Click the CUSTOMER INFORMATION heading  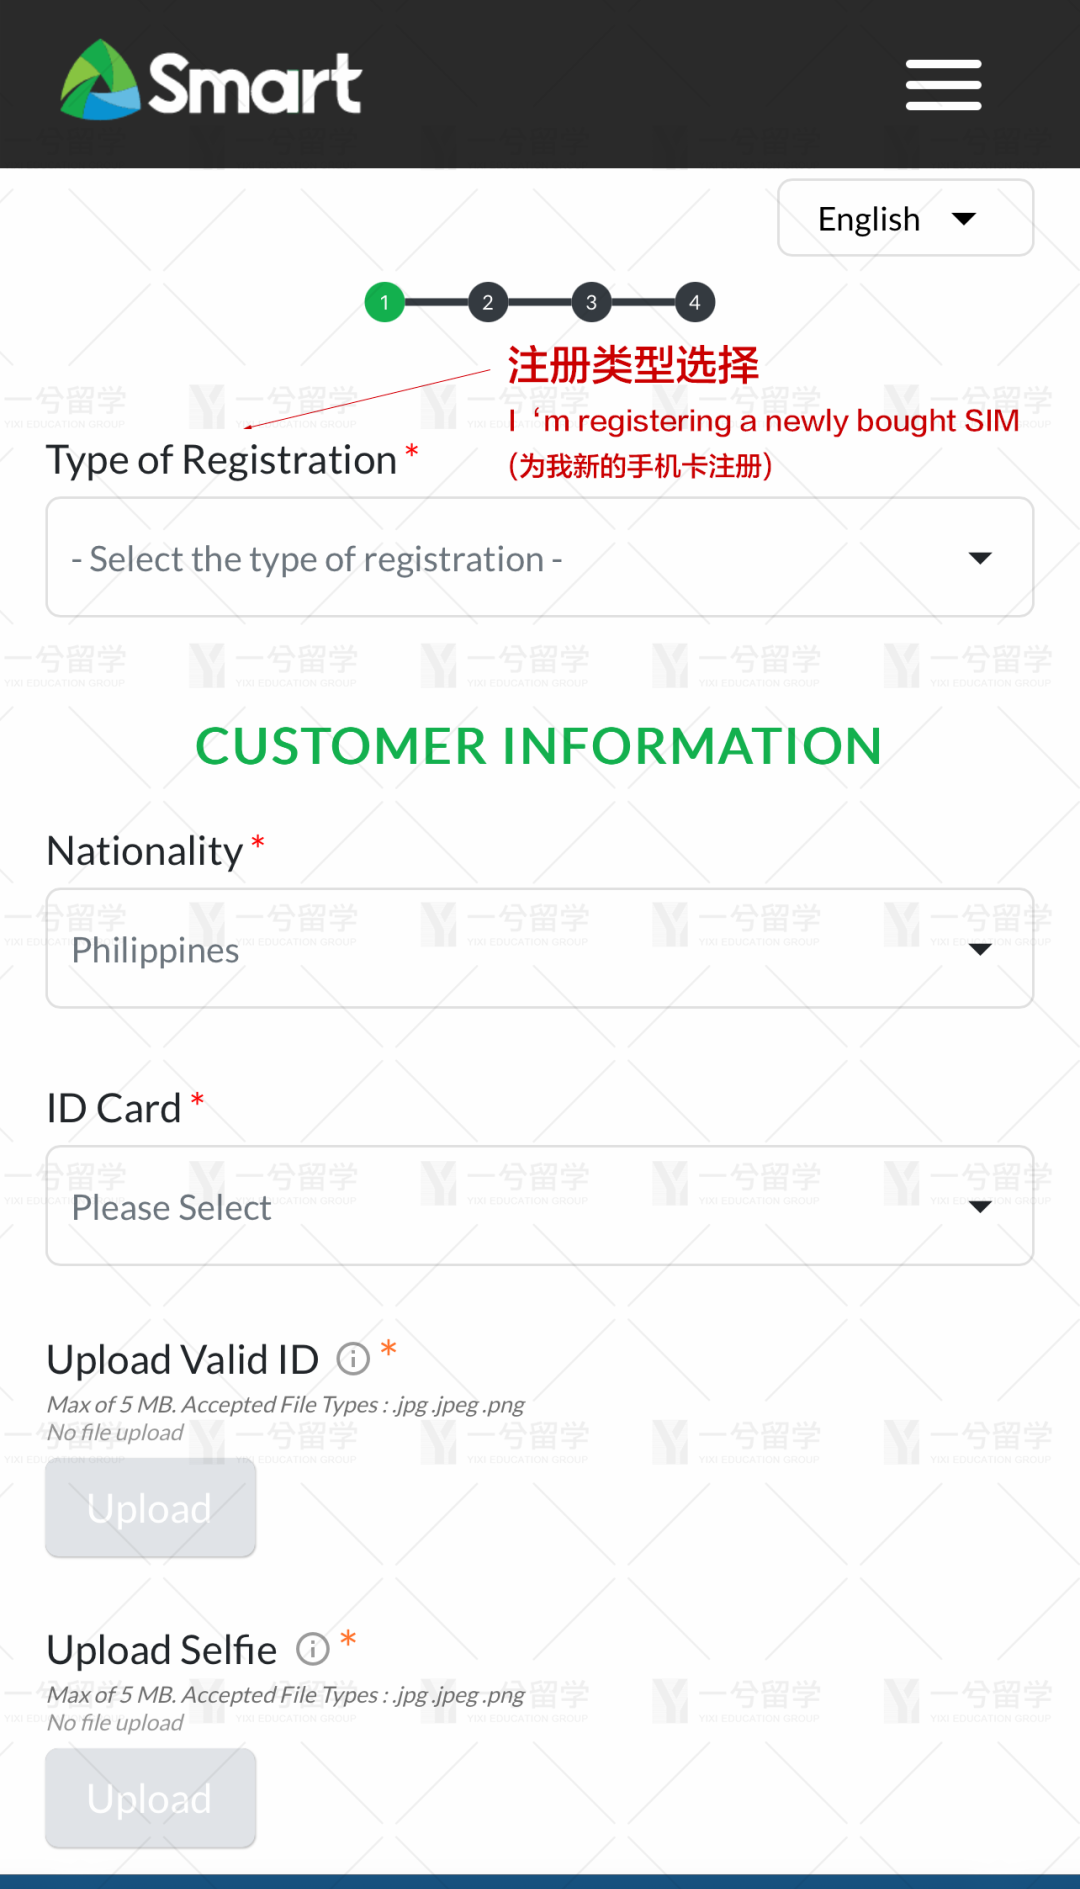click(x=539, y=746)
